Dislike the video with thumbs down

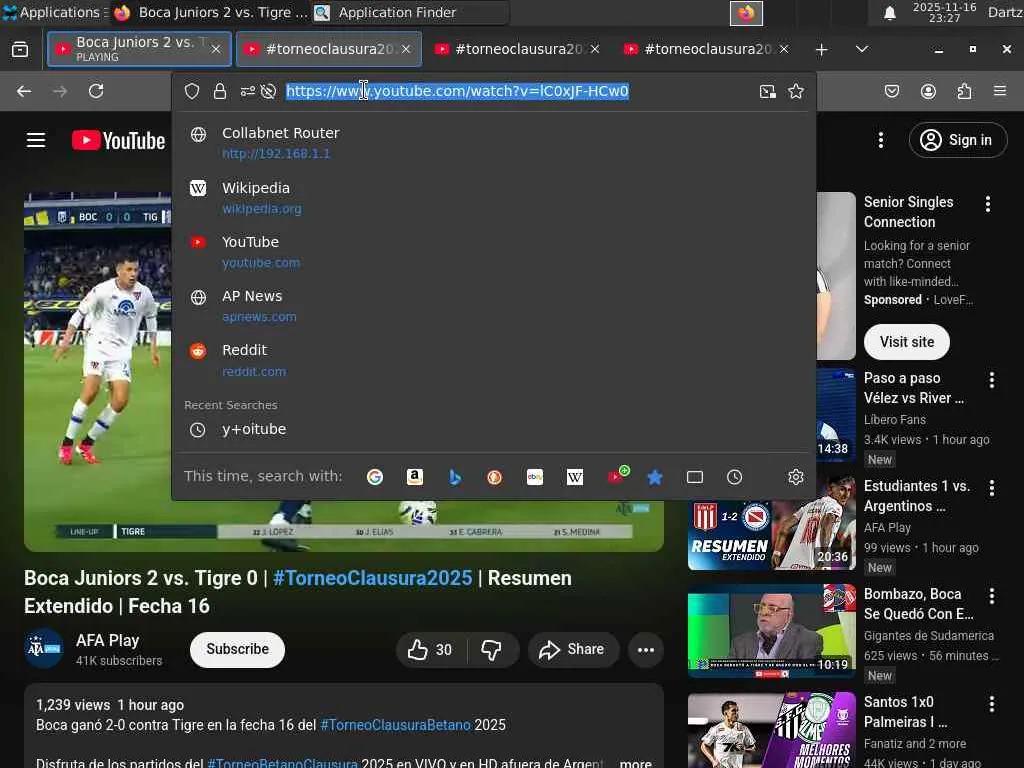coord(492,650)
